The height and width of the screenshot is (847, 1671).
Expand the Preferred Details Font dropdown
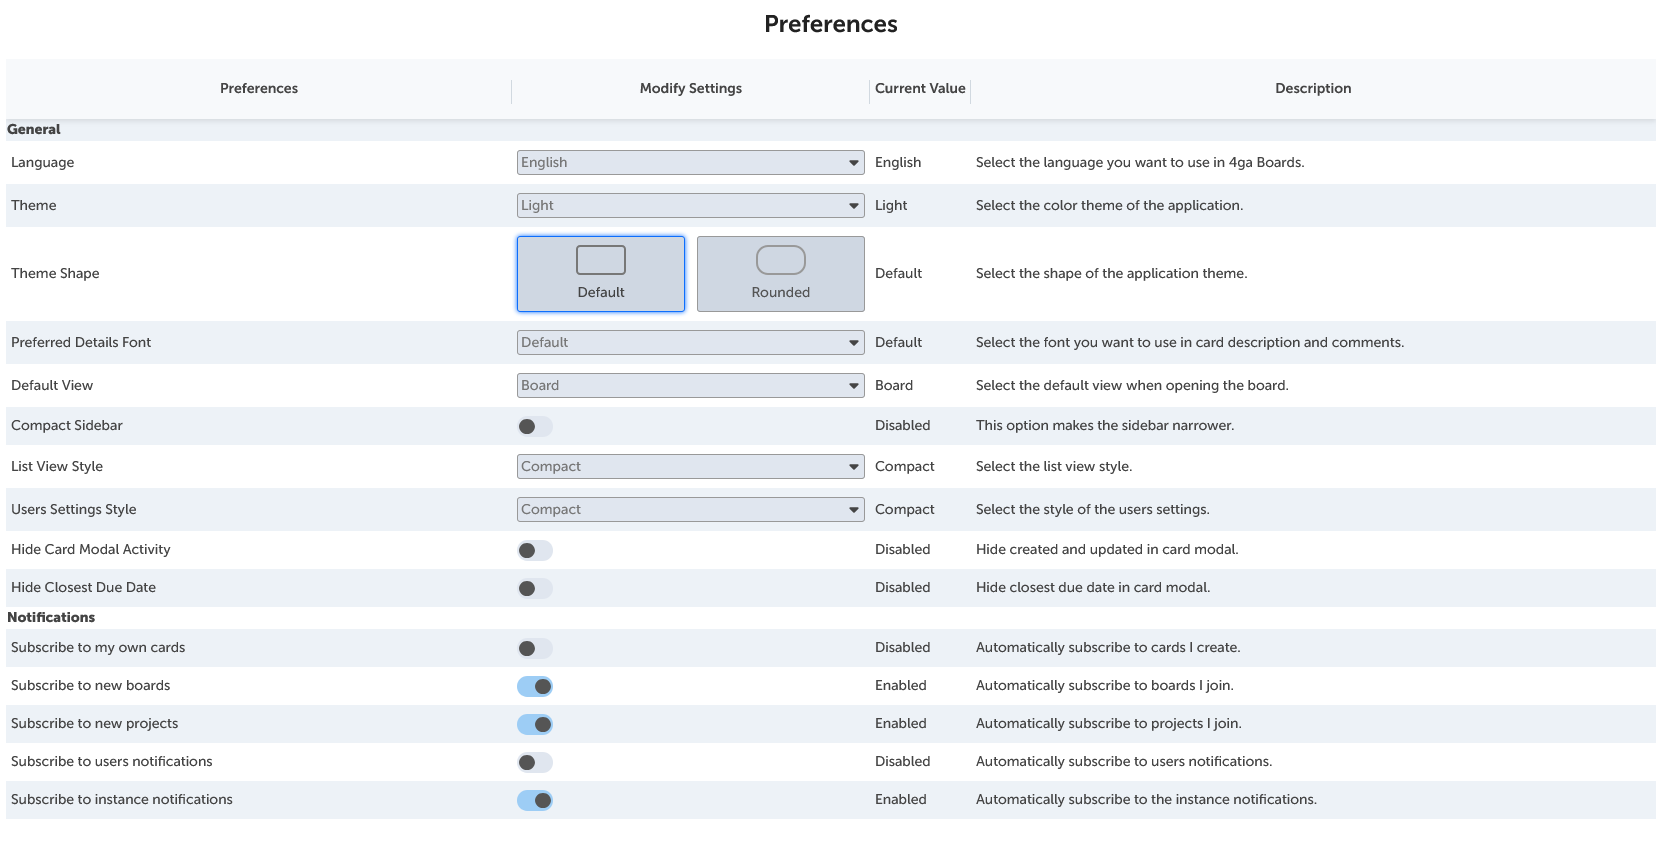click(x=690, y=343)
